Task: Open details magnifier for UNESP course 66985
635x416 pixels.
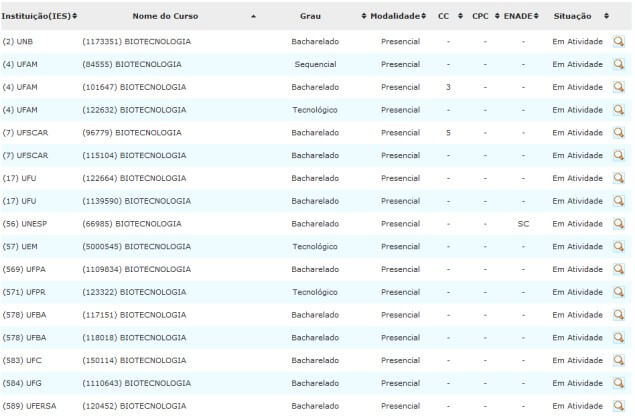Action: coord(618,224)
